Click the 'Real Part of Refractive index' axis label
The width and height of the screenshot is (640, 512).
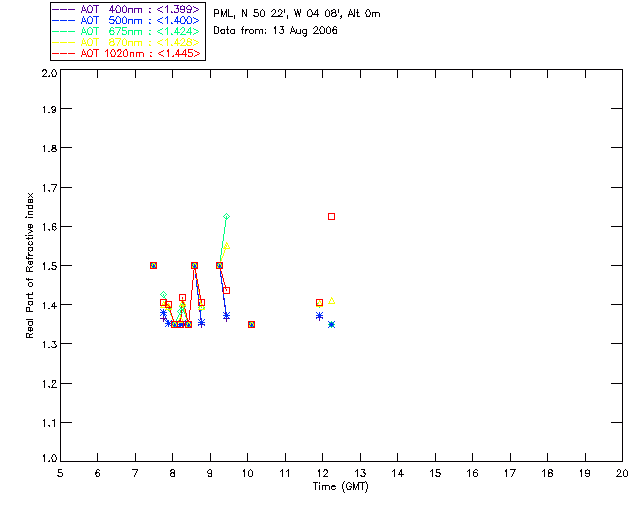coord(30,265)
